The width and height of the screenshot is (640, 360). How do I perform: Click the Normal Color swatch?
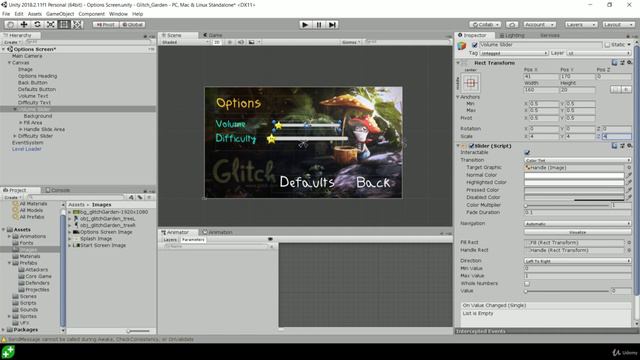click(574, 175)
